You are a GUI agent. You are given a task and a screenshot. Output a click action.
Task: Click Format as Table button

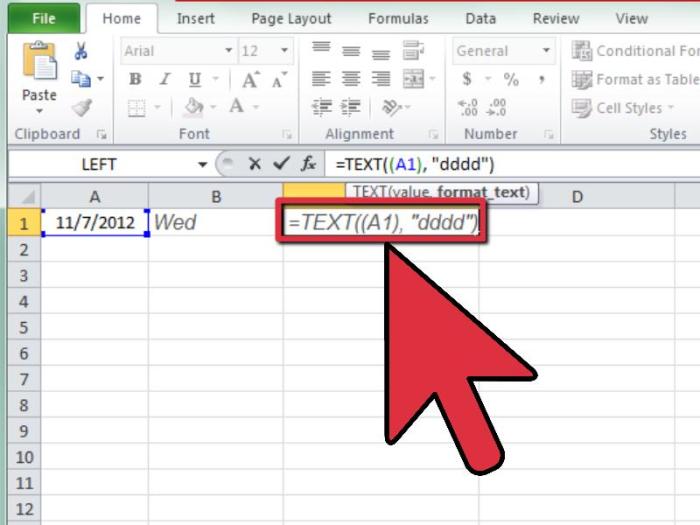pyautogui.click(x=636, y=79)
